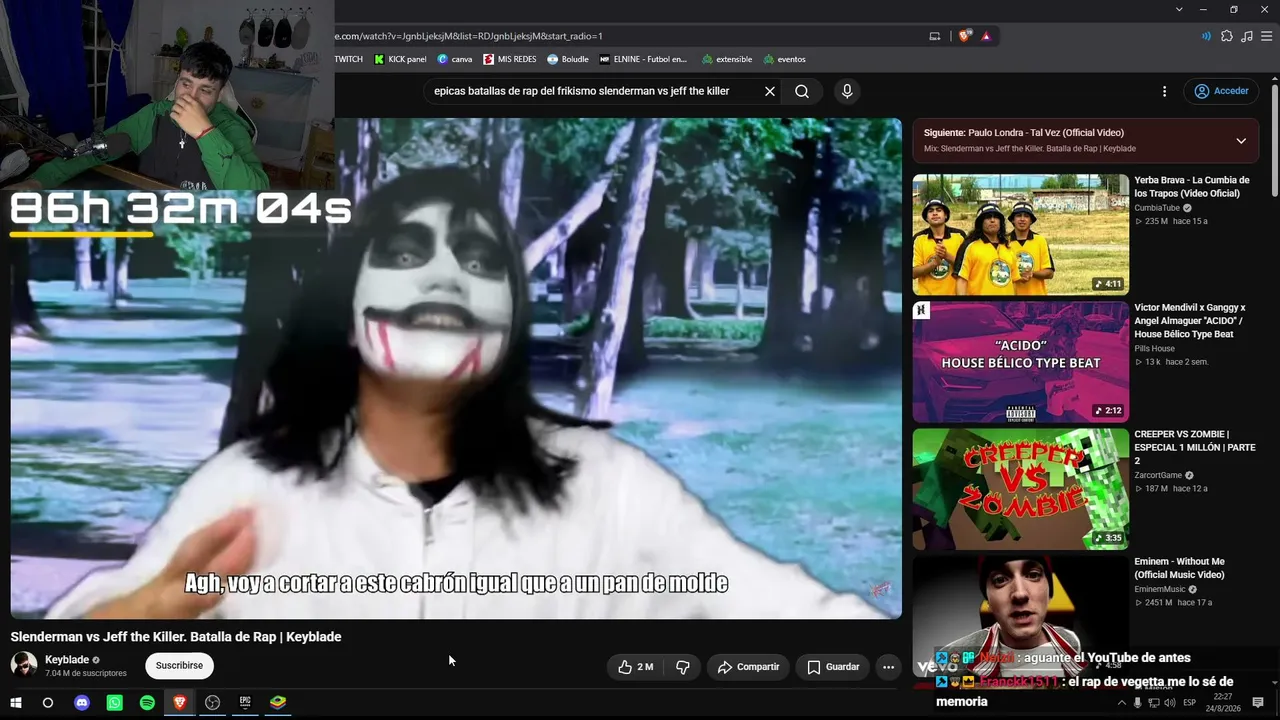The width and height of the screenshot is (1280, 720).
Task: Open the ACIDO House Bélico thumbnail
Action: click(1020, 362)
